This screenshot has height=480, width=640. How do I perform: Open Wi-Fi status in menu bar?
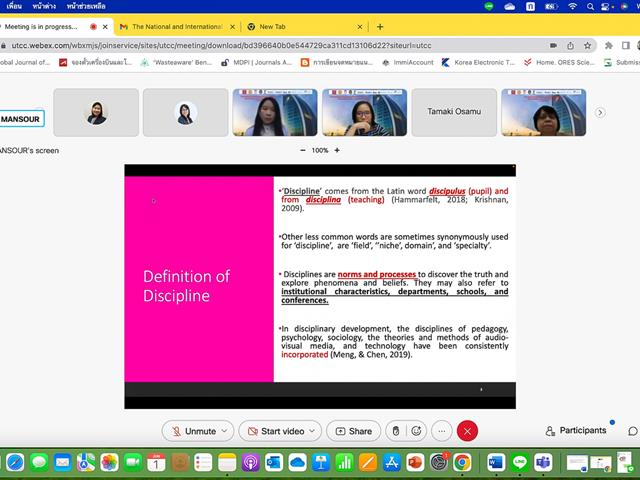click(572, 6)
